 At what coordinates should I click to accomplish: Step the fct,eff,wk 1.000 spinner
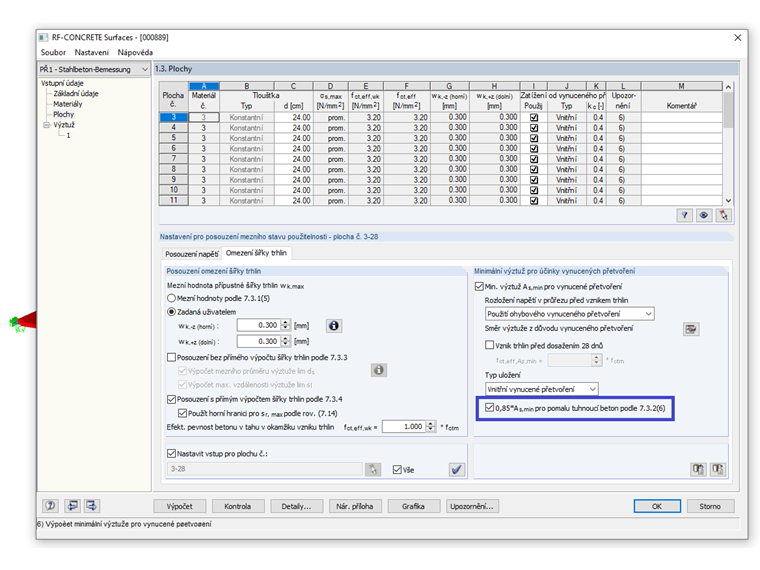[x=430, y=427]
